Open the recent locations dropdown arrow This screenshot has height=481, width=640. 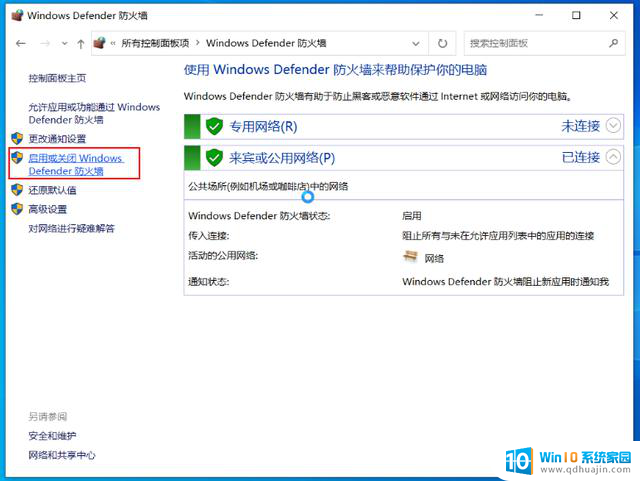click(x=64, y=43)
